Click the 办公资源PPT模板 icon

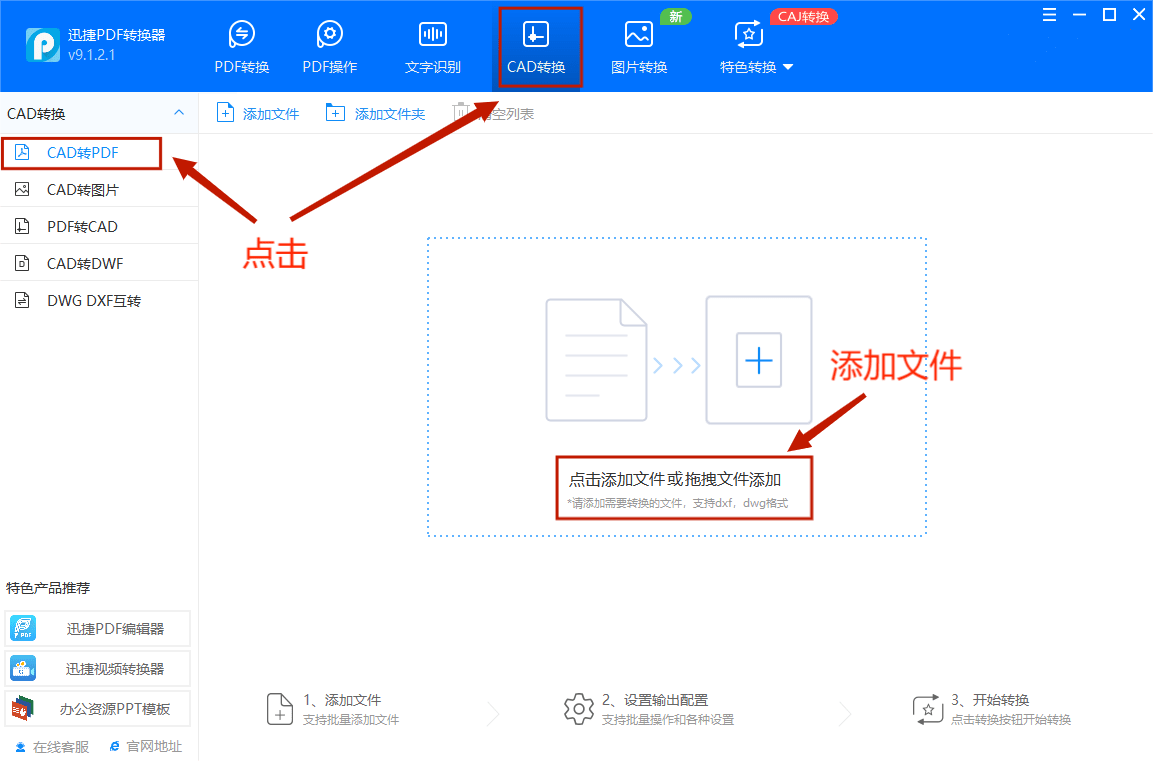tap(23, 709)
